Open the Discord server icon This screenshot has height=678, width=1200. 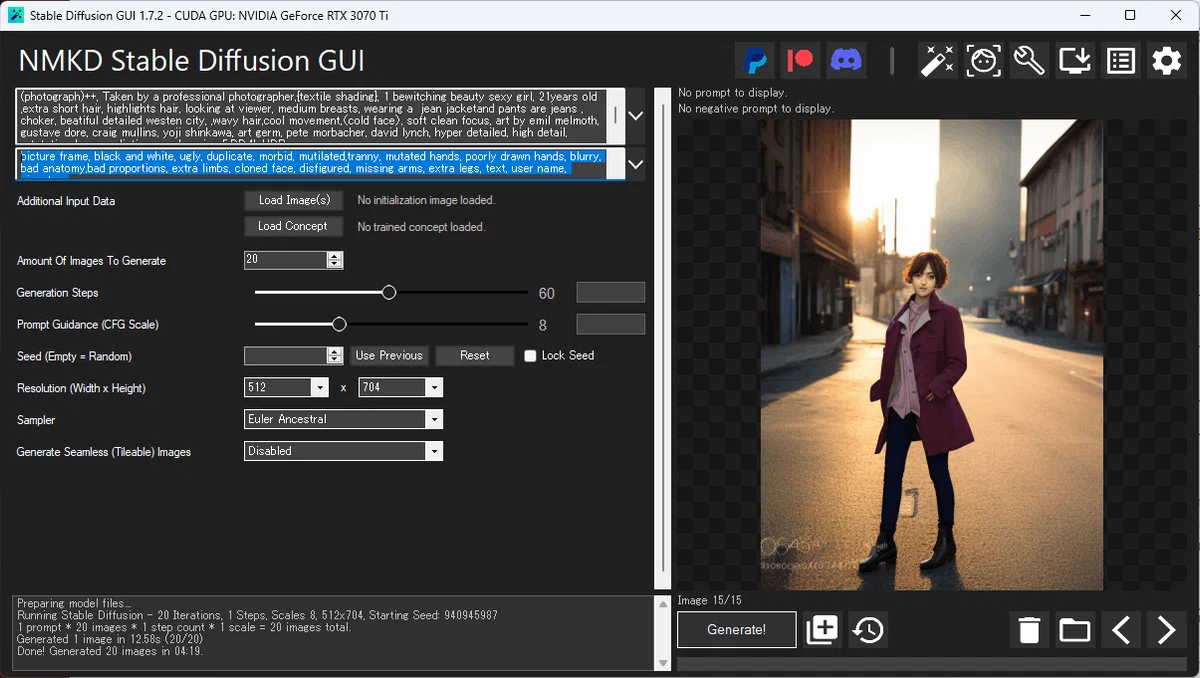[x=847, y=61]
